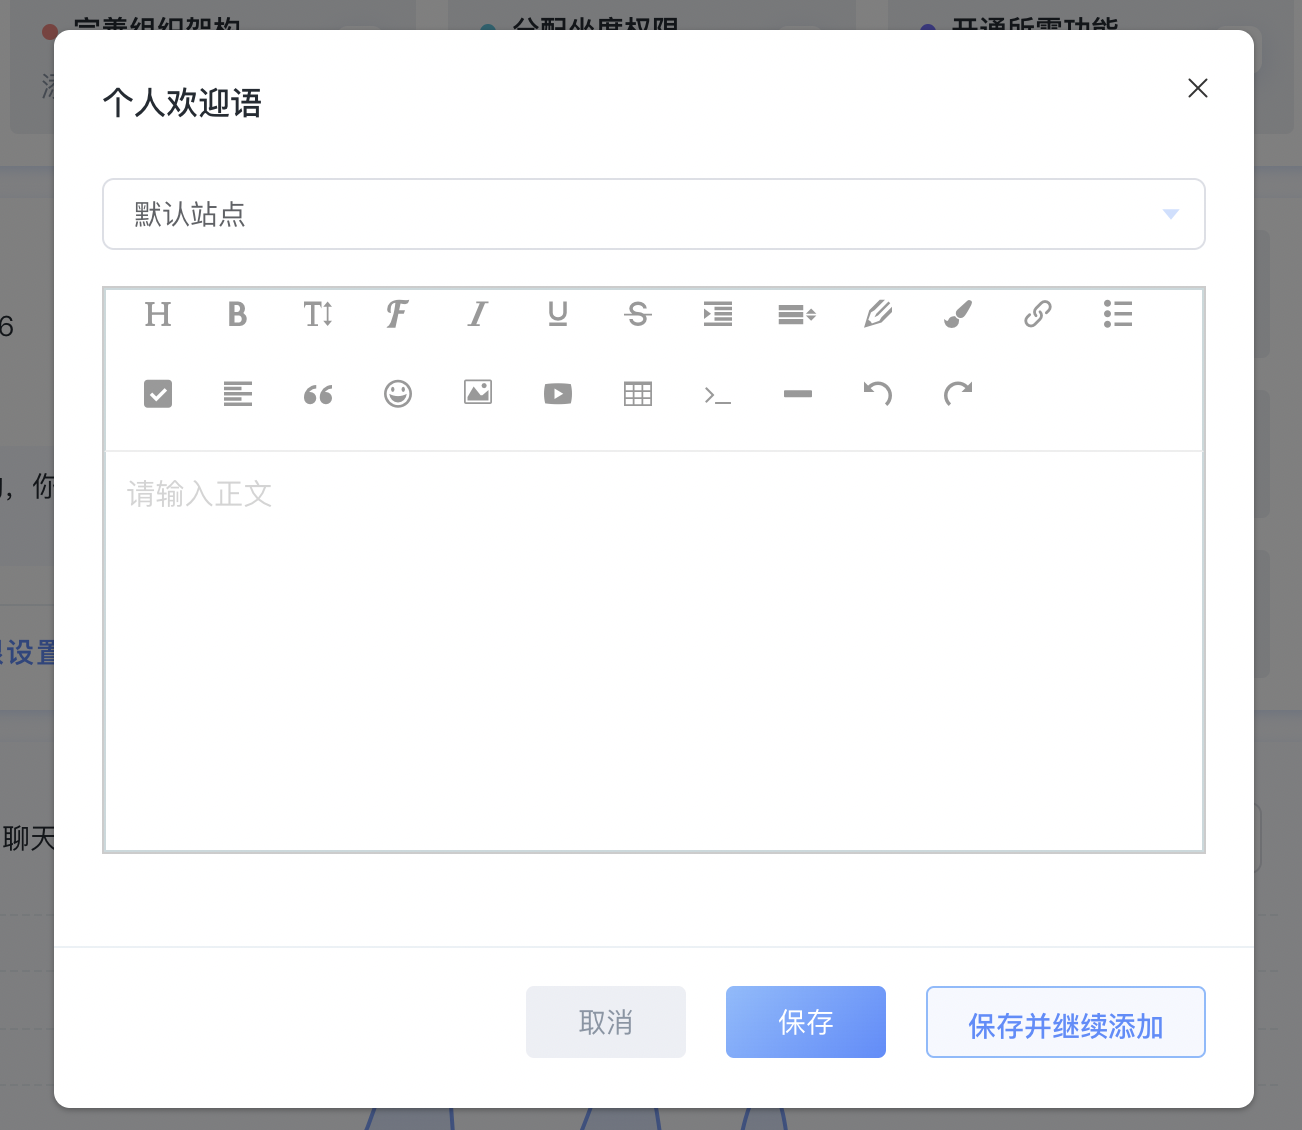Pick a text color with the pen icon

[878, 314]
